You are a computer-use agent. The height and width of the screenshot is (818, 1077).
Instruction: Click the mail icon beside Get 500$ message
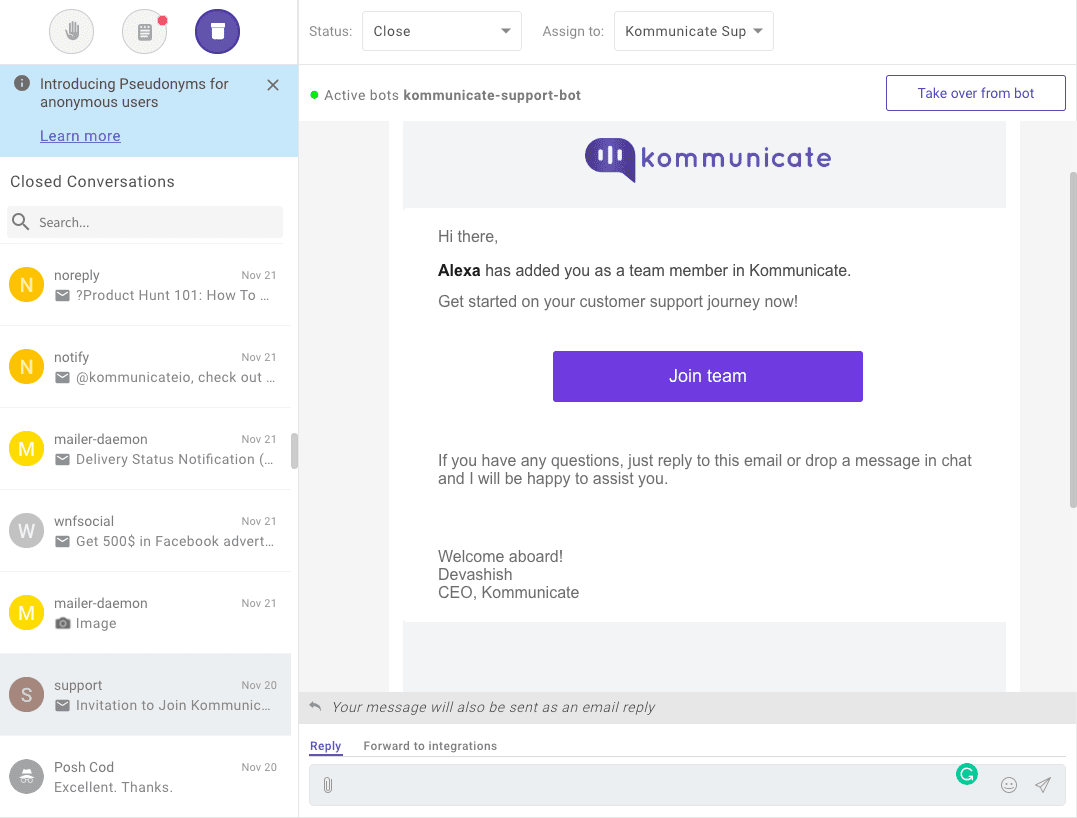(63, 541)
